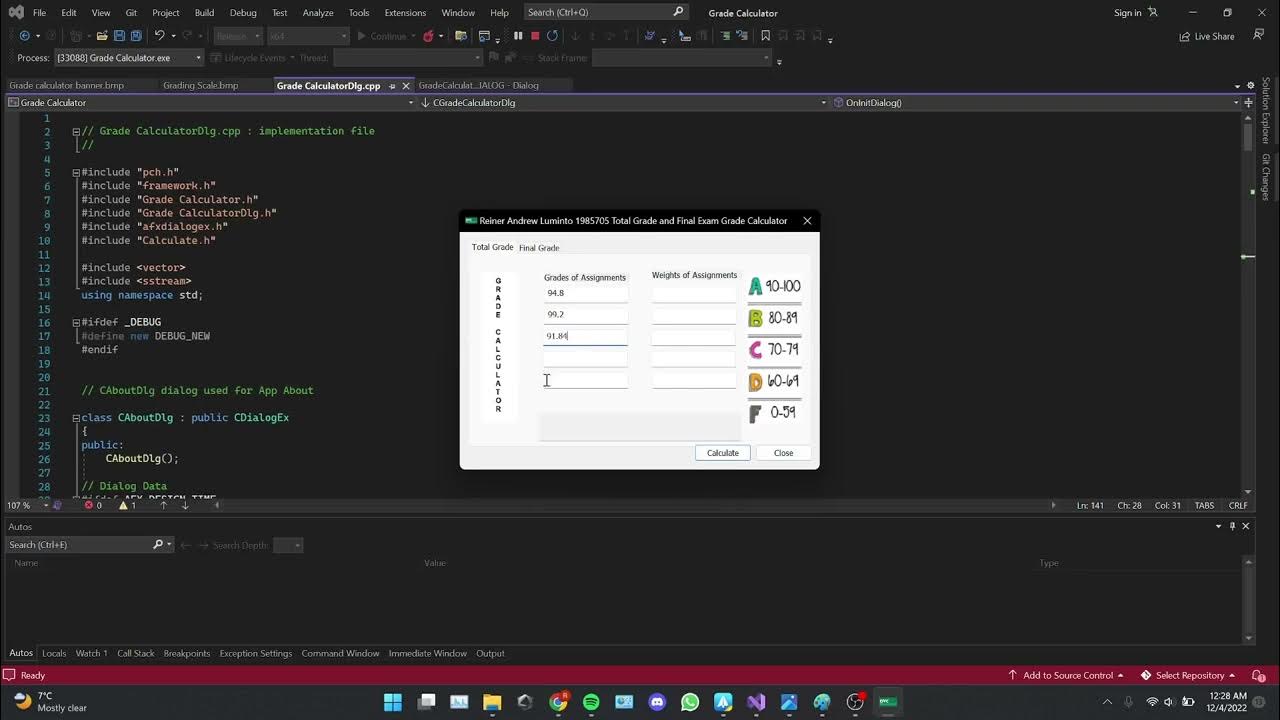Stop debugging with the red square icon

point(535,36)
